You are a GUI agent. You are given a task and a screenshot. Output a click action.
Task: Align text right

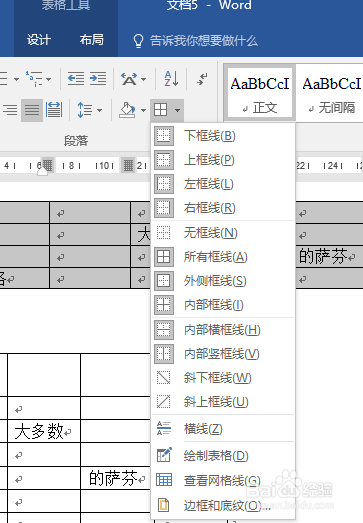tap(10, 110)
